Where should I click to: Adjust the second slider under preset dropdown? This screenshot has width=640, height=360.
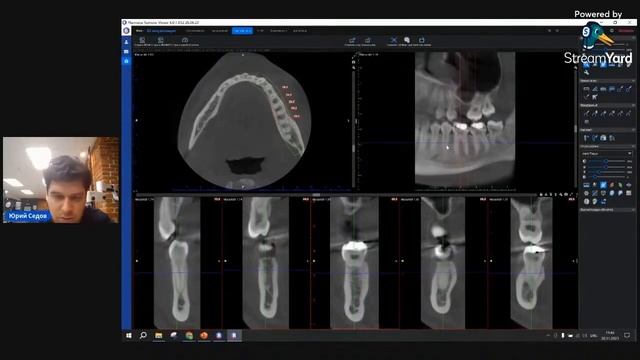tap(606, 167)
